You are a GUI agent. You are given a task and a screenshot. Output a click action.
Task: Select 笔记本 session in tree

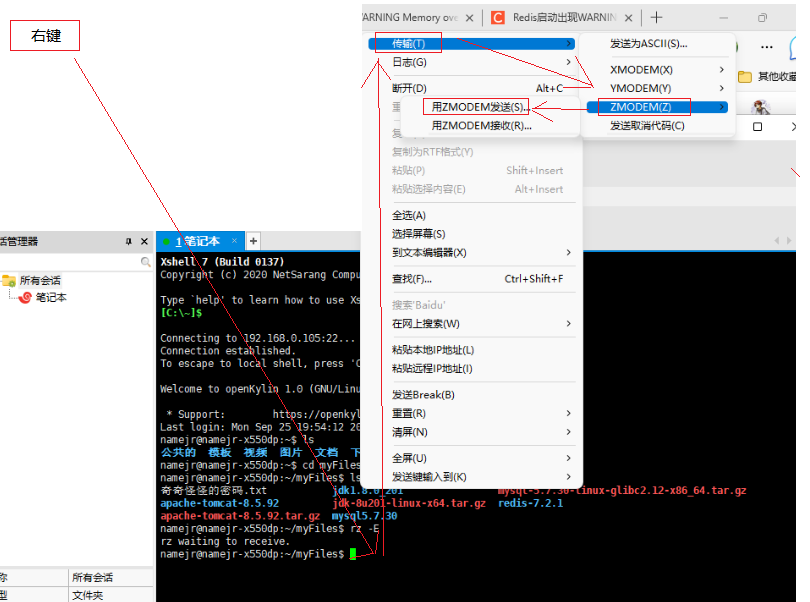pos(51,298)
